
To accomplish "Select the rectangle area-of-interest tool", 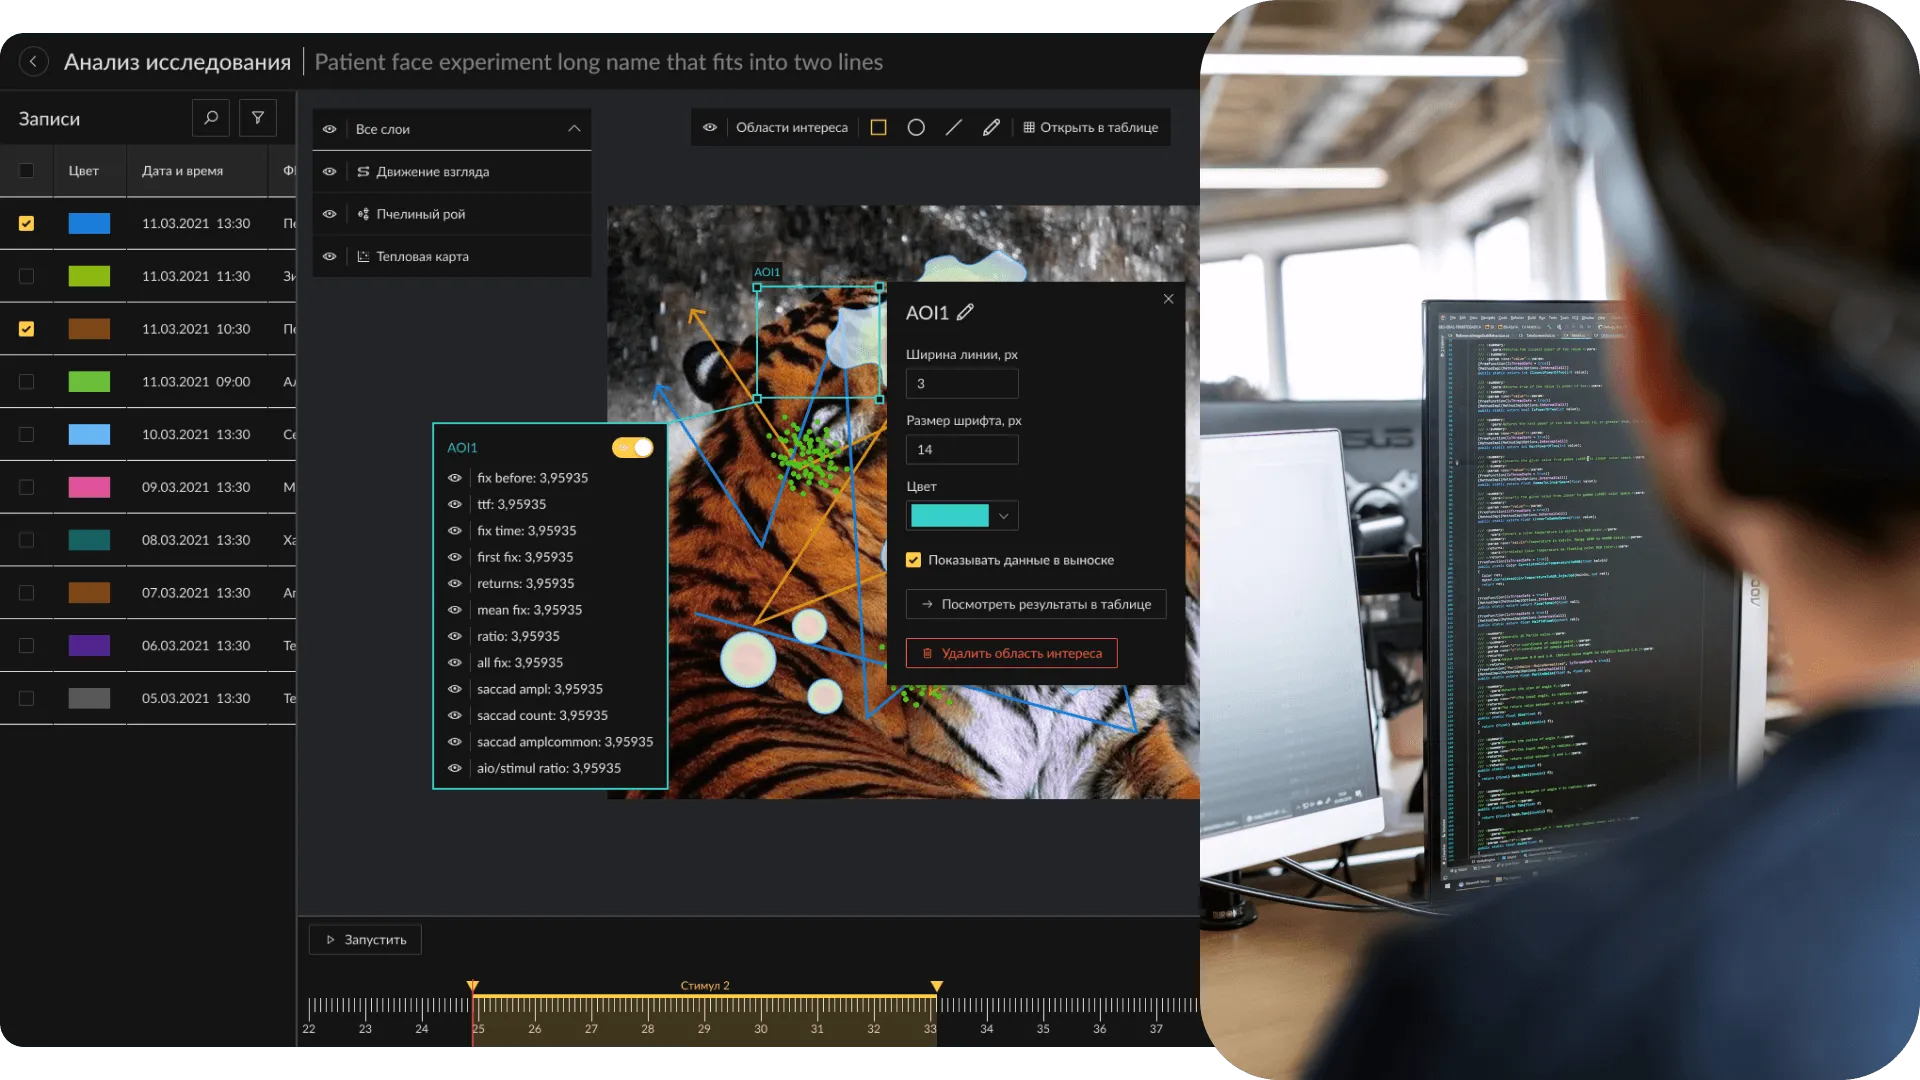I will coord(878,128).
